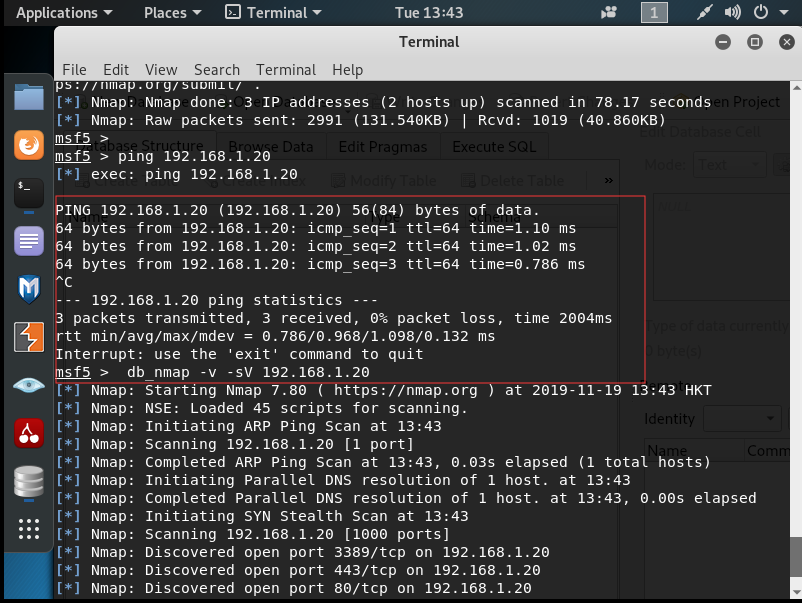Click the power icon in the top bar

pos(761,13)
